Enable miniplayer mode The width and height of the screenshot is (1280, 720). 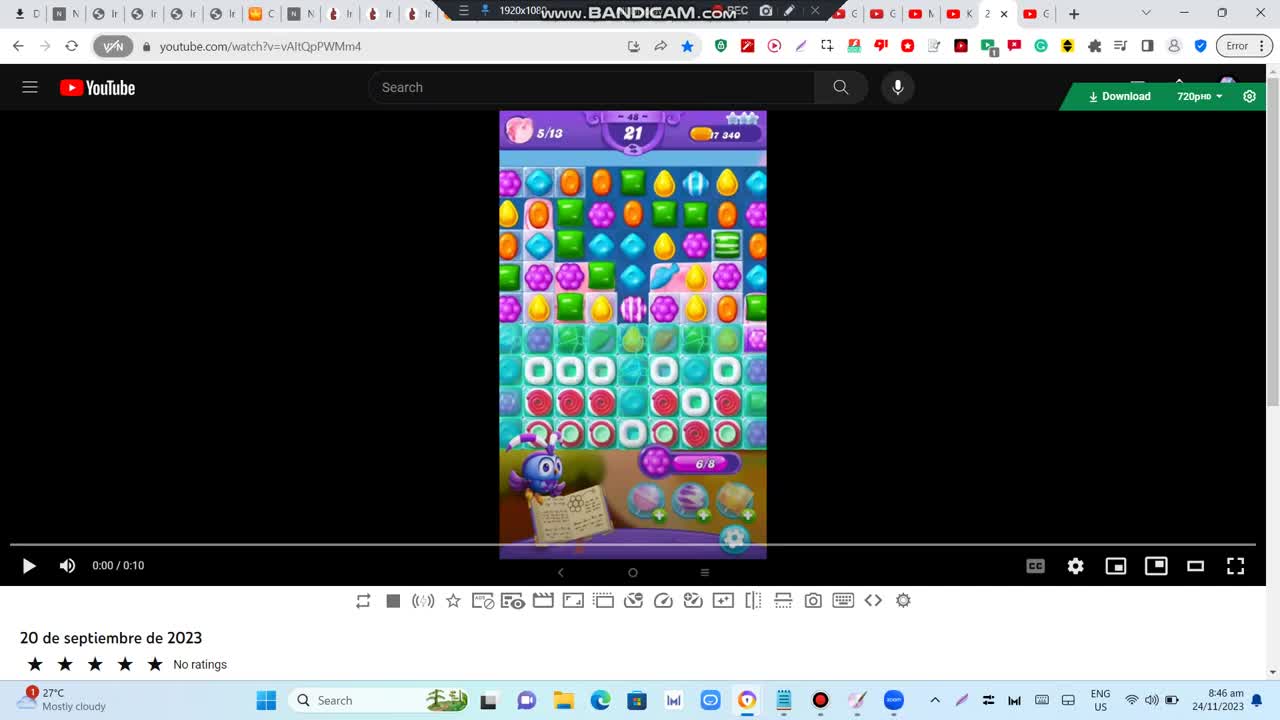[1116, 566]
